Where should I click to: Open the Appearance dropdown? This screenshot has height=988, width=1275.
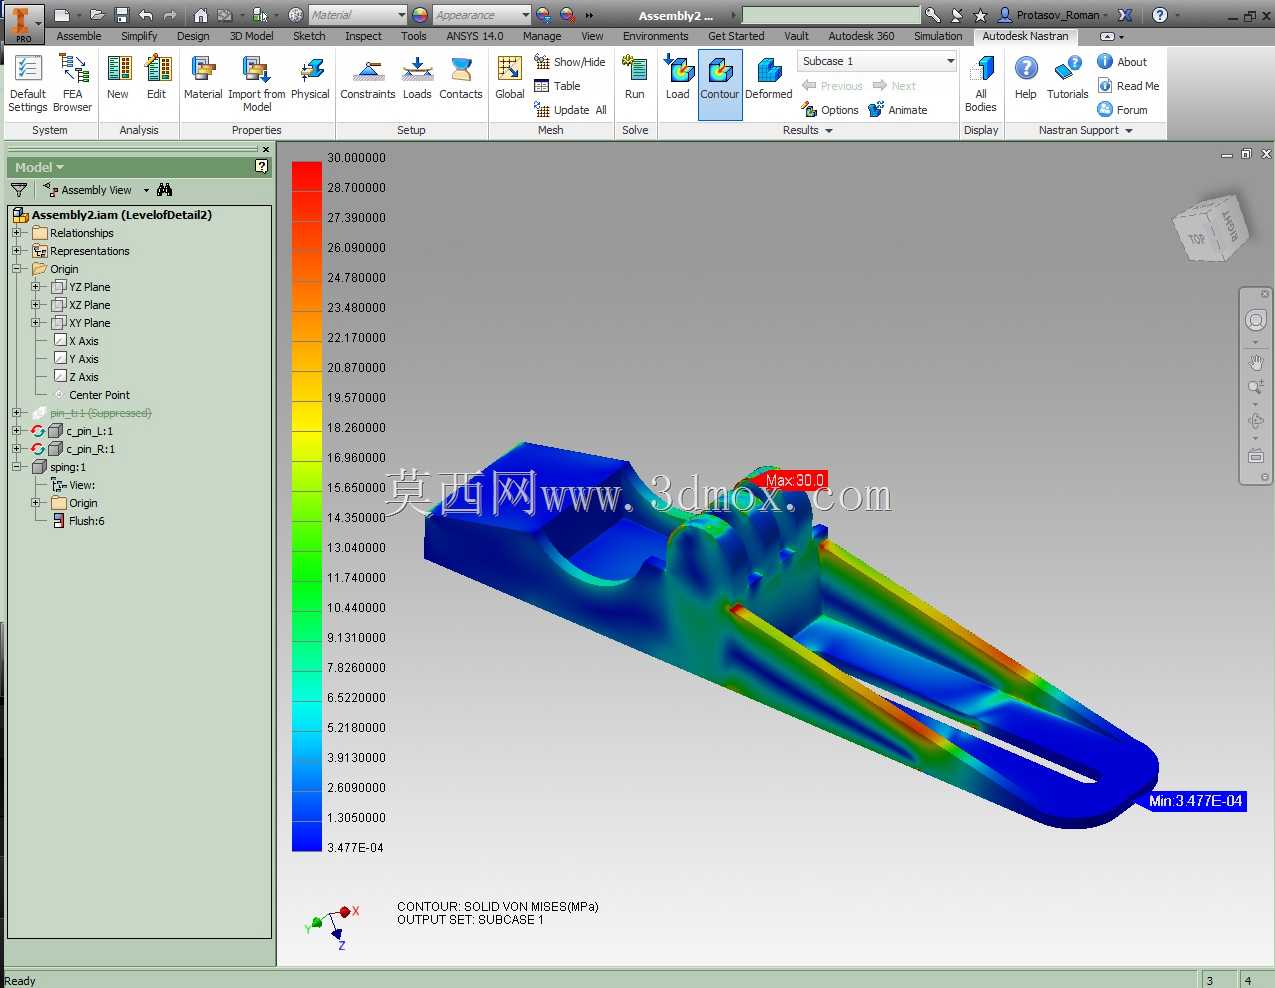tap(482, 15)
